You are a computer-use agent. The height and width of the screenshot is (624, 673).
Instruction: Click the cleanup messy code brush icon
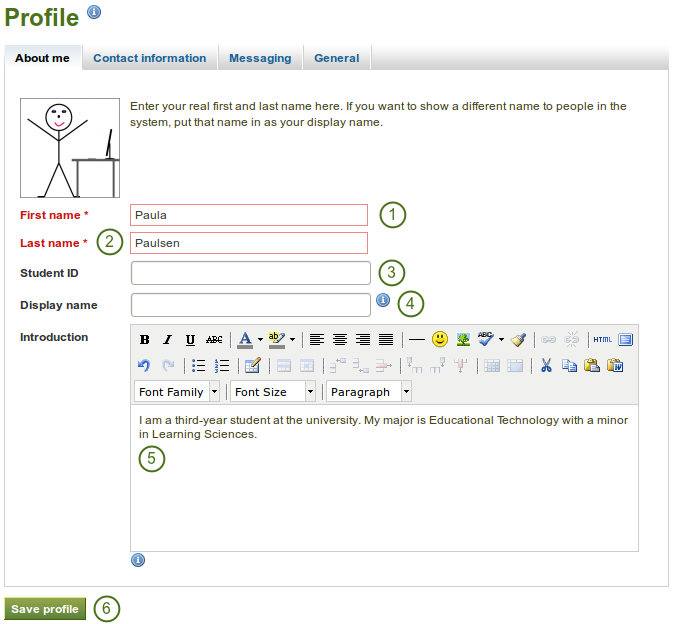coord(518,340)
